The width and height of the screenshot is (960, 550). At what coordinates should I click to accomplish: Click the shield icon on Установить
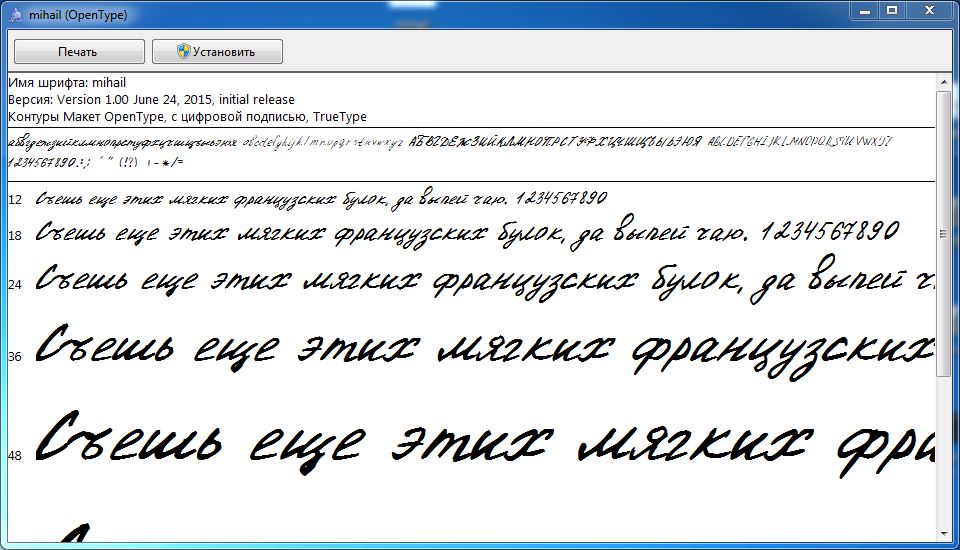click(x=184, y=51)
